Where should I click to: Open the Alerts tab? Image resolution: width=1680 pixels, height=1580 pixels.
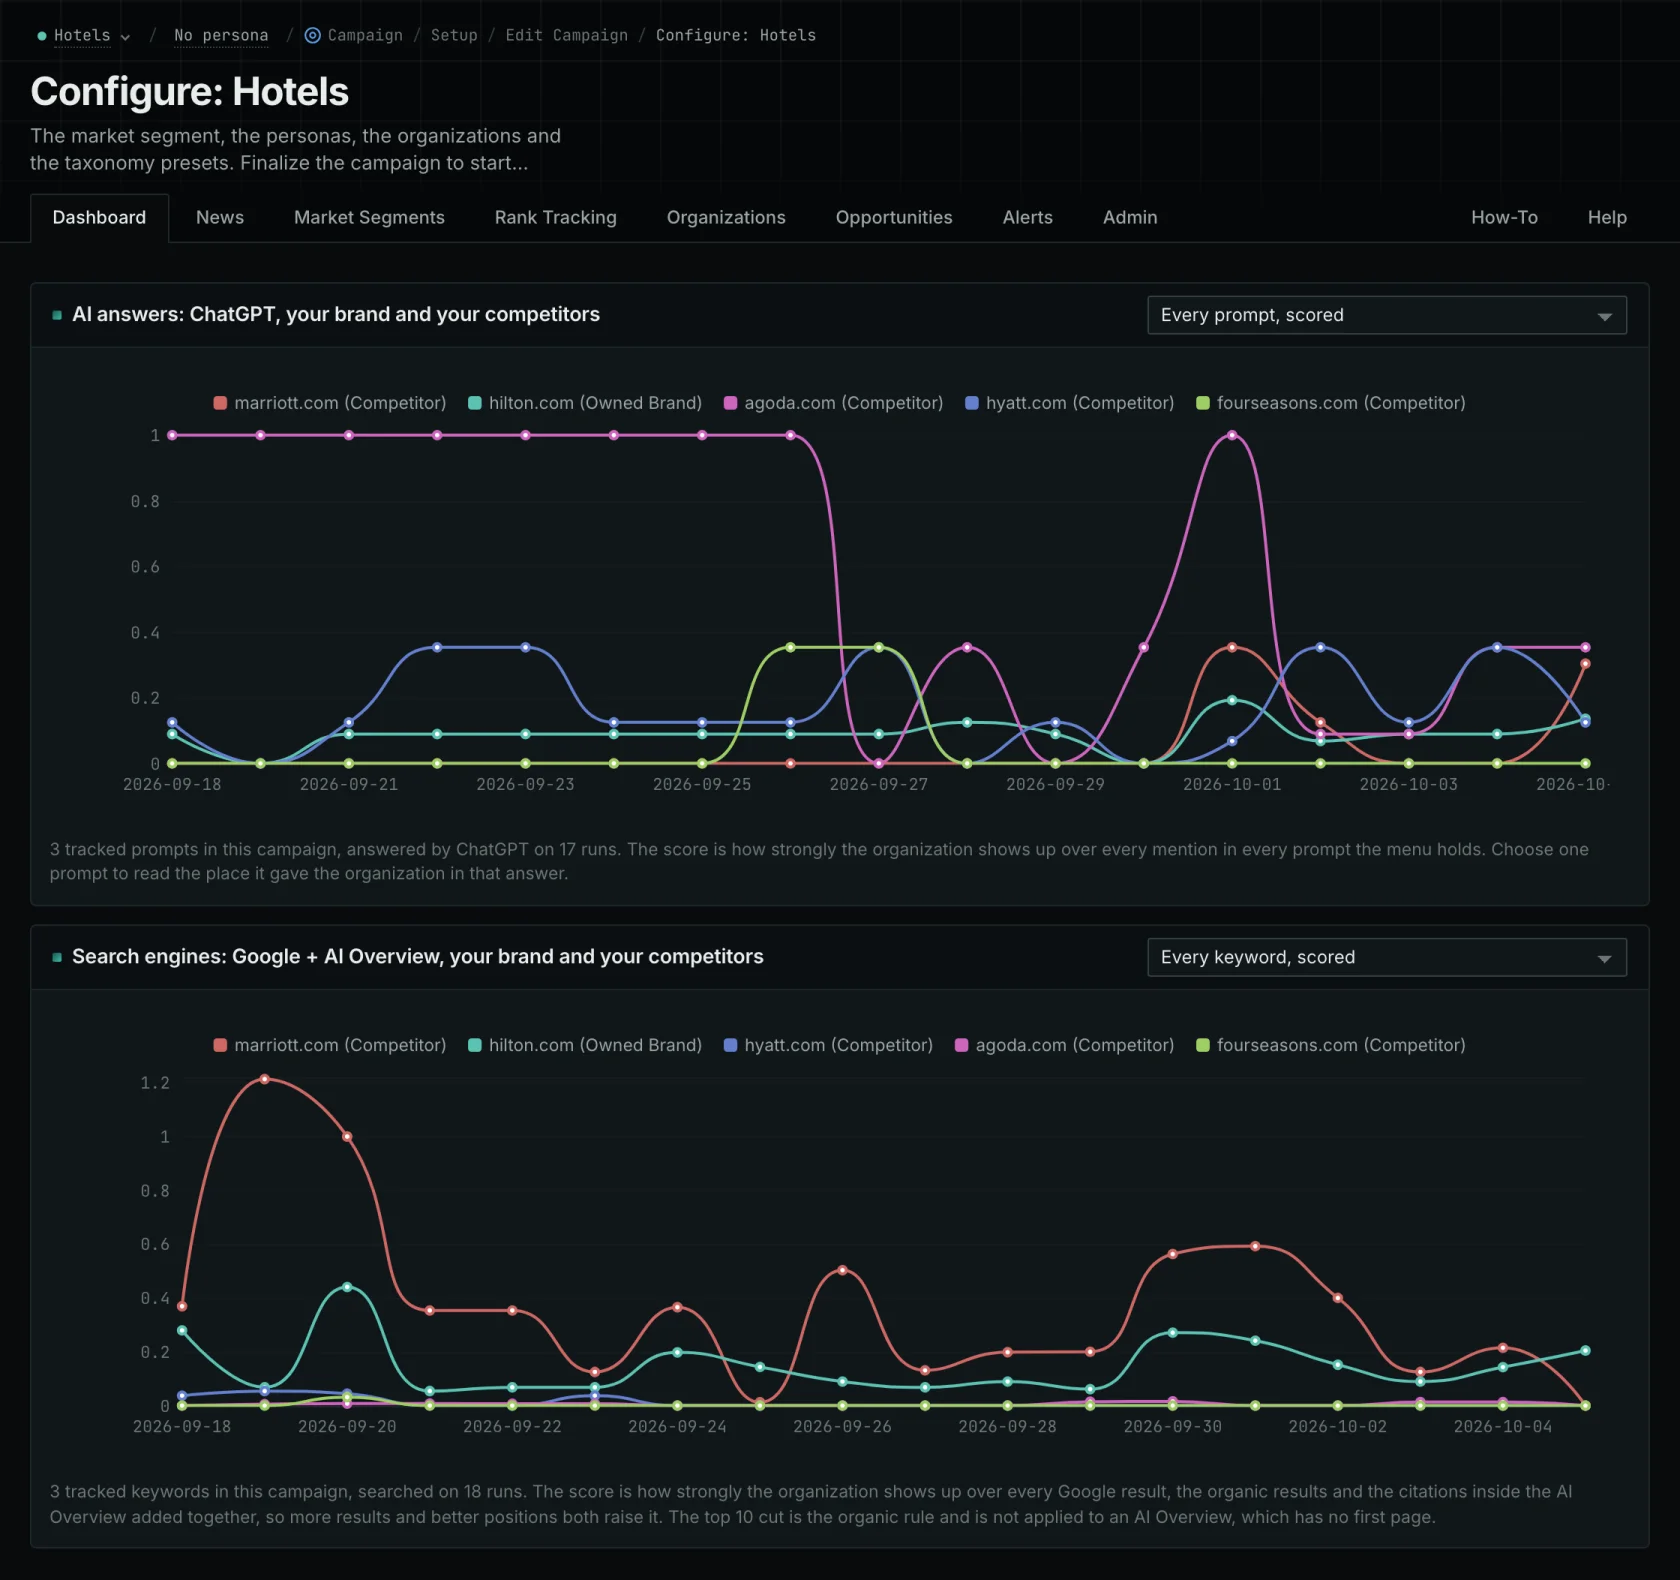[1027, 217]
